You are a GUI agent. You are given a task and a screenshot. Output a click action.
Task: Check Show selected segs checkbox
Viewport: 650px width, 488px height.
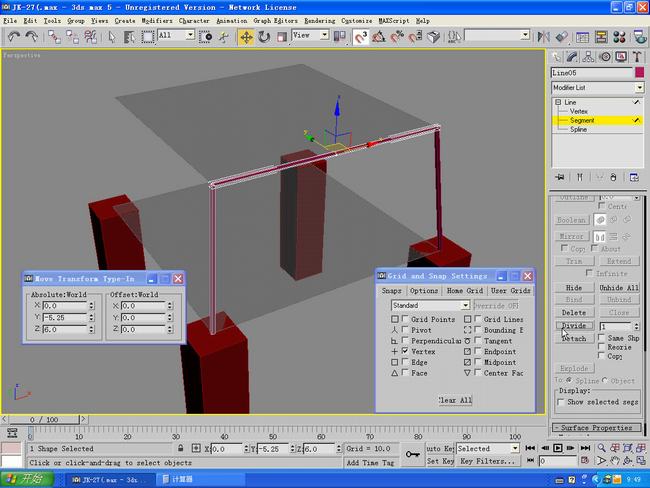pyautogui.click(x=560, y=402)
